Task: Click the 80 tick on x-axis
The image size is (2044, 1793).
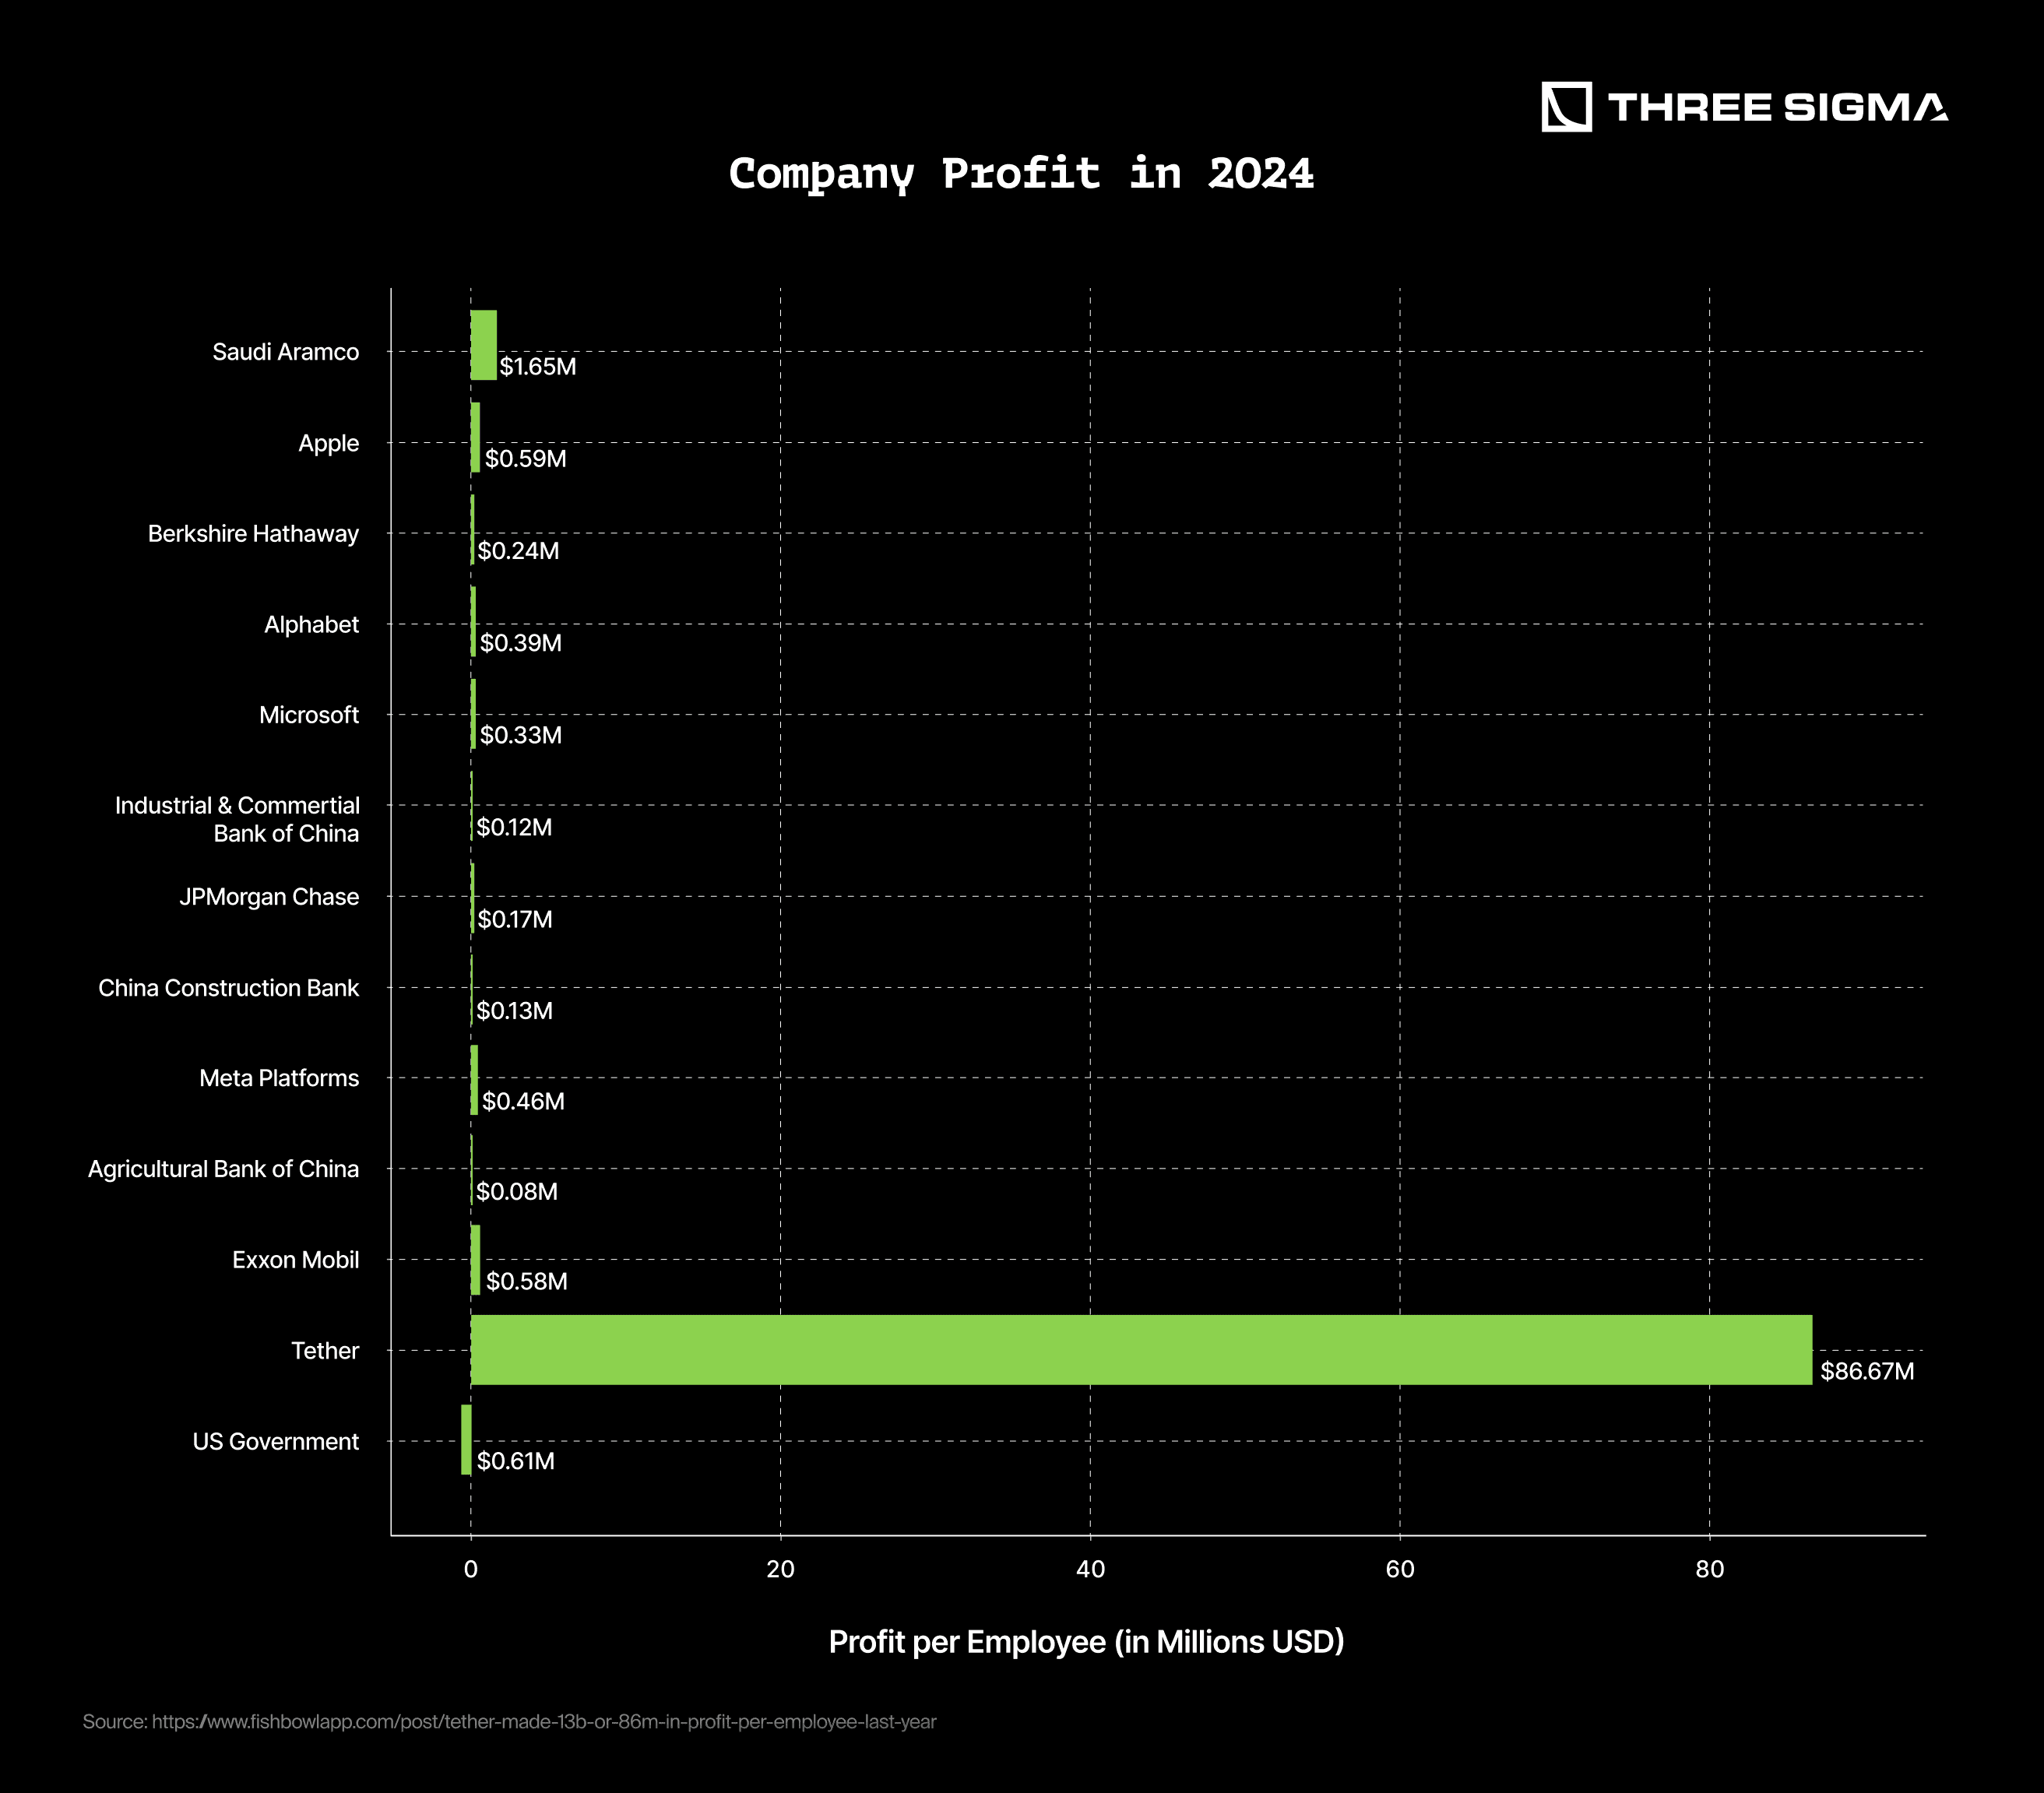Action: pos(1709,1569)
